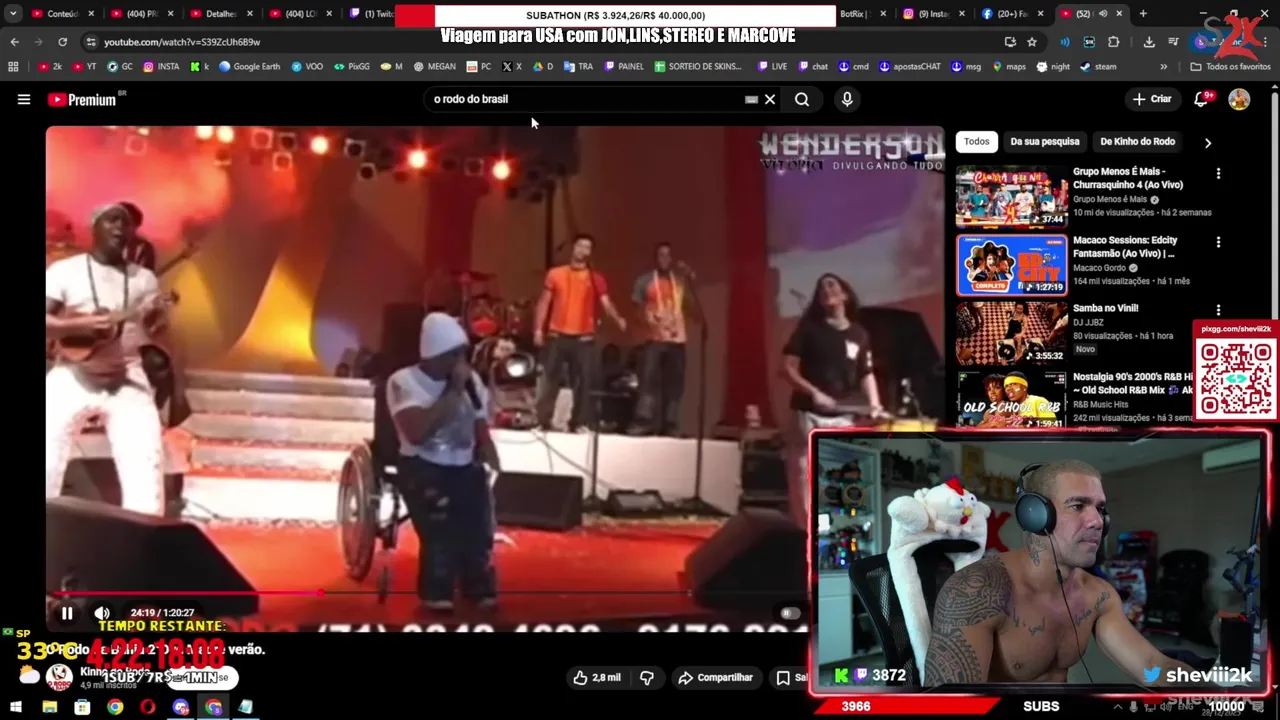Go to YouTube Premium home logo
The width and height of the screenshot is (1280, 720).
pyautogui.click(x=81, y=99)
